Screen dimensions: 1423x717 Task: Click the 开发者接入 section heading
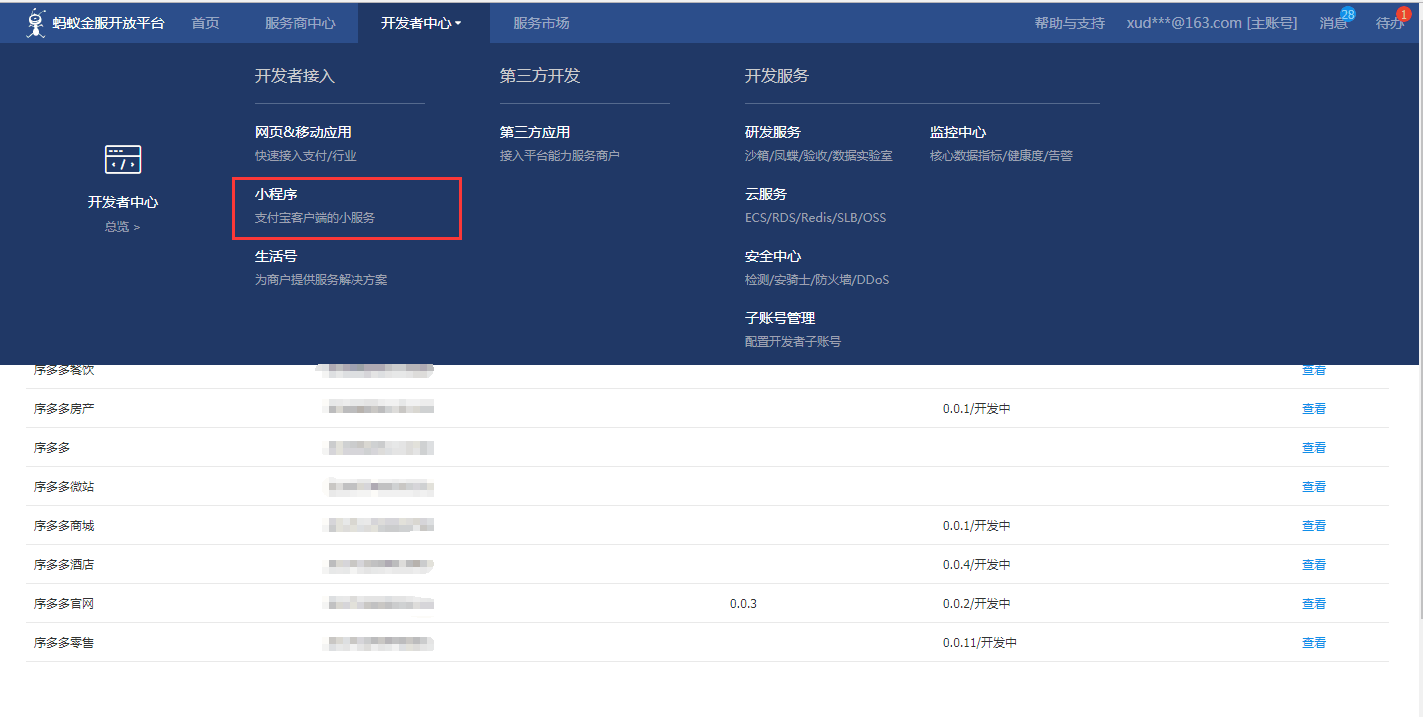[x=295, y=76]
